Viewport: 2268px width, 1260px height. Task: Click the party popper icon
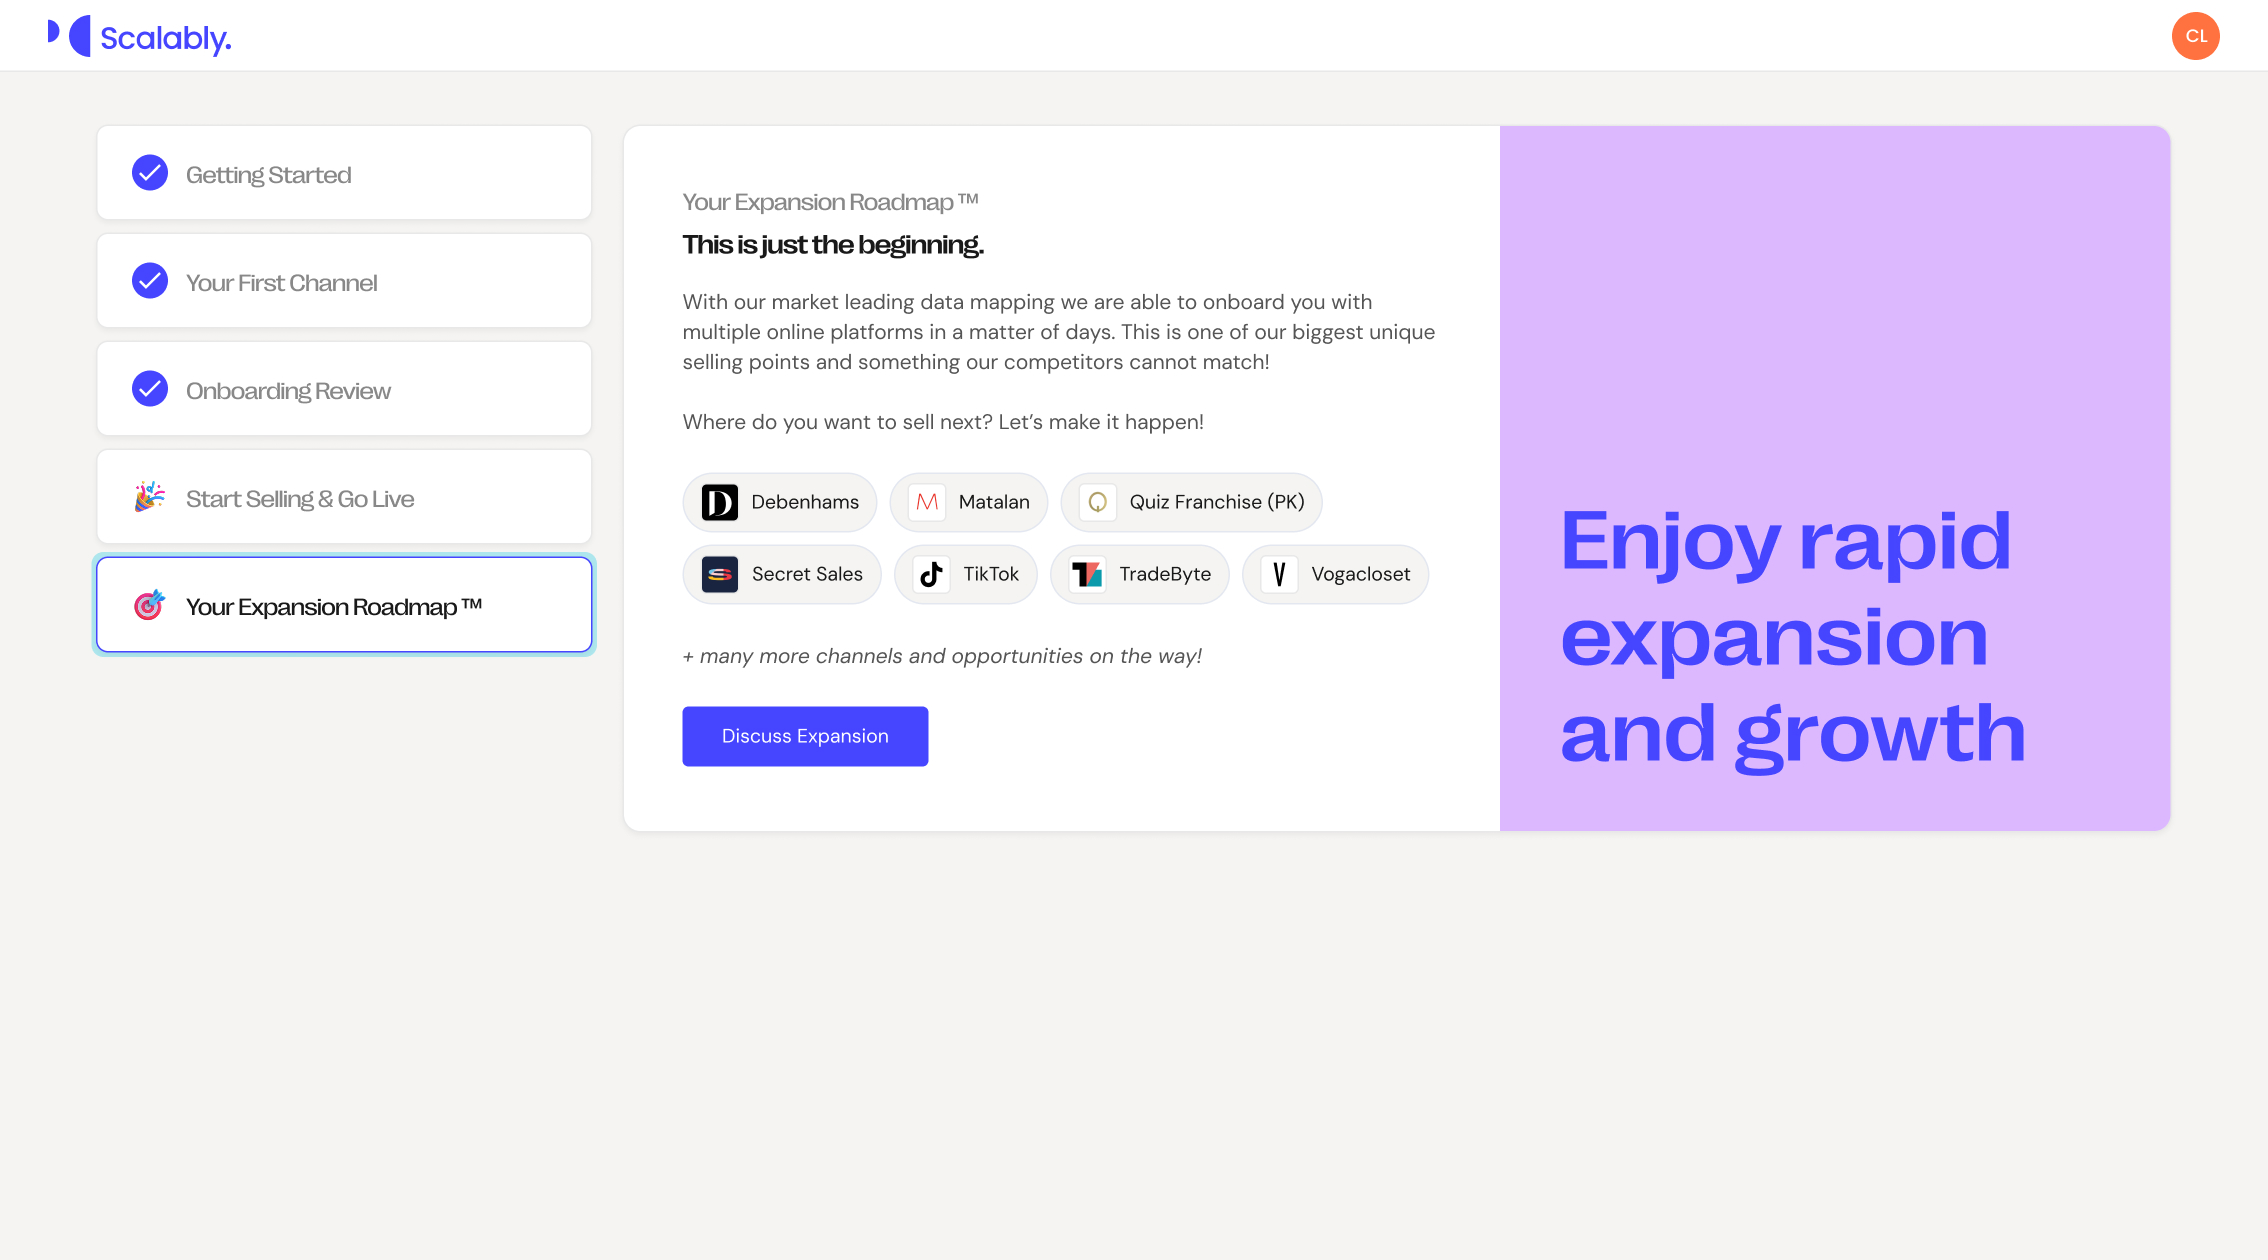click(x=150, y=497)
